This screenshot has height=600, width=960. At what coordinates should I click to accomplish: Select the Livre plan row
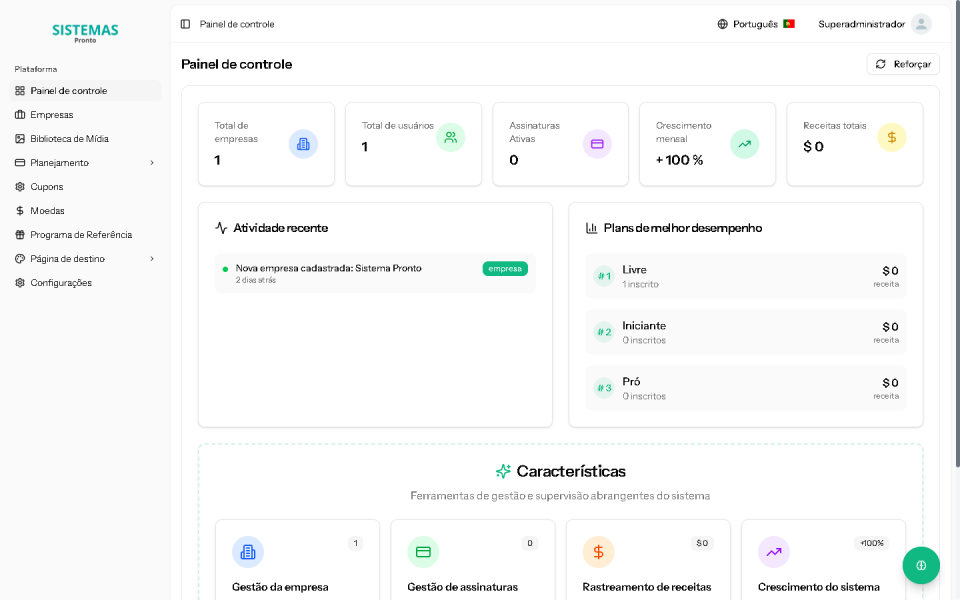pos(745,276)
